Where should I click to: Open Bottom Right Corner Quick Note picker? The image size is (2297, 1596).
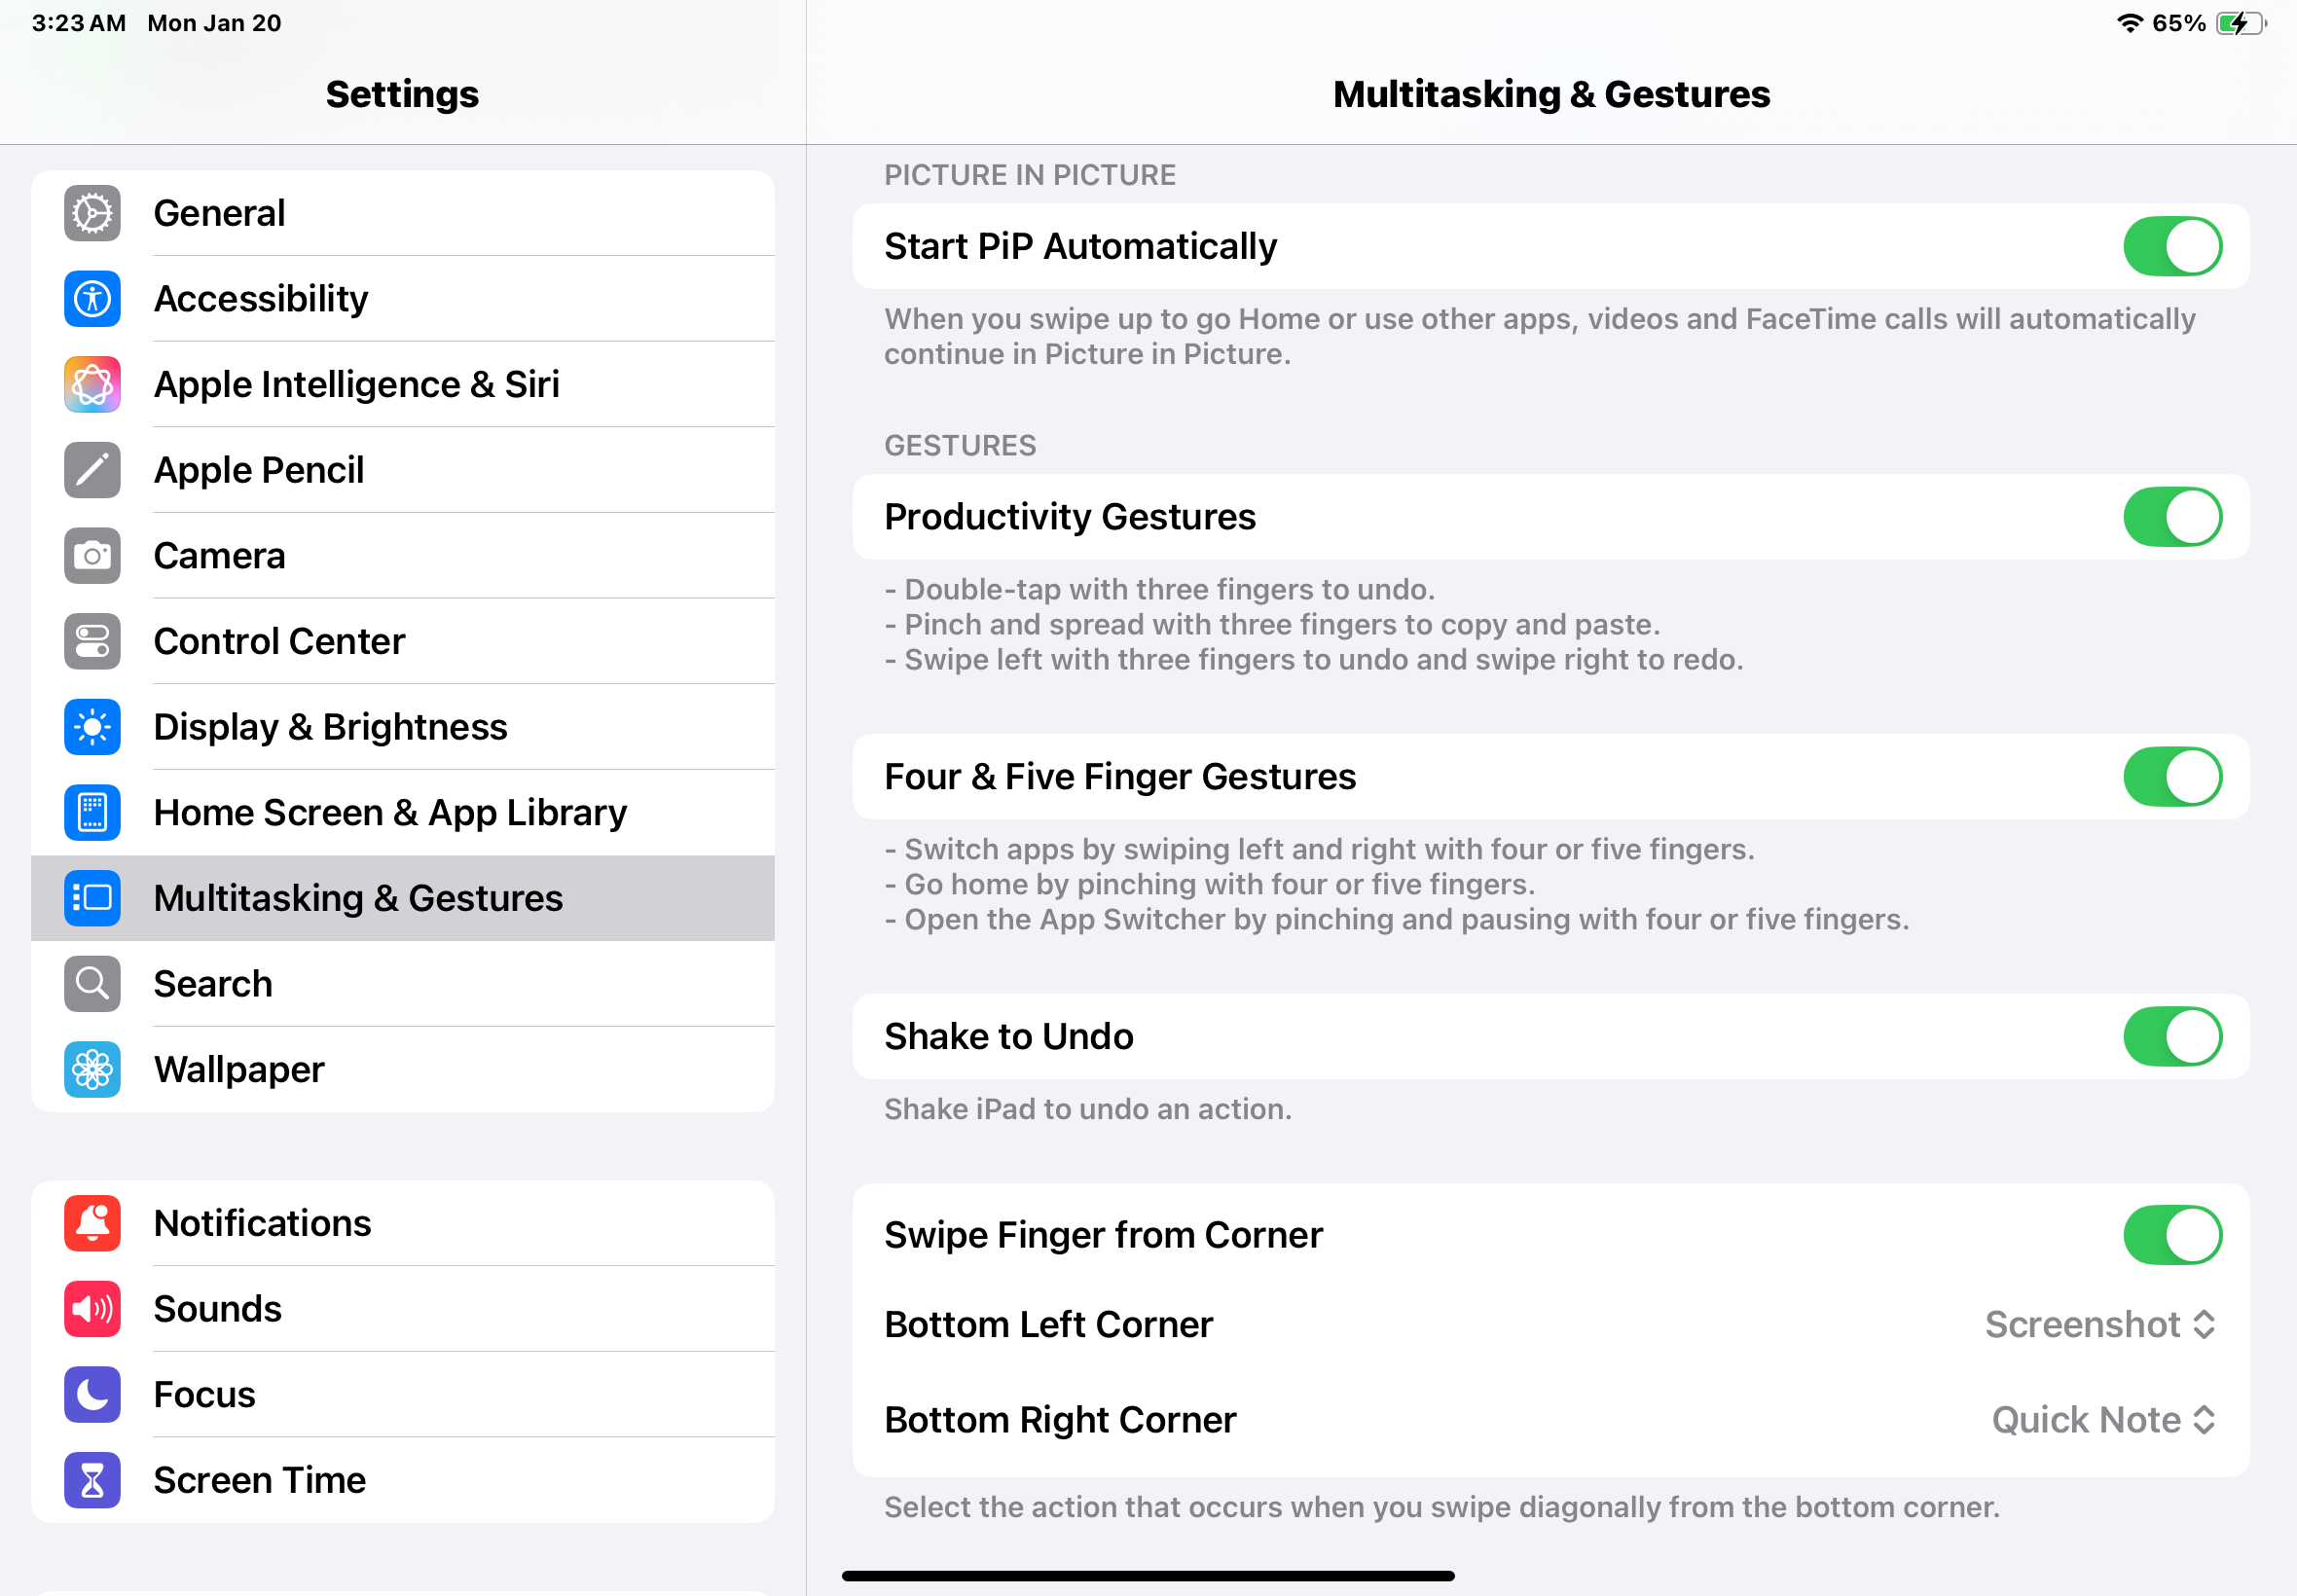(x=2103, y=1418)
